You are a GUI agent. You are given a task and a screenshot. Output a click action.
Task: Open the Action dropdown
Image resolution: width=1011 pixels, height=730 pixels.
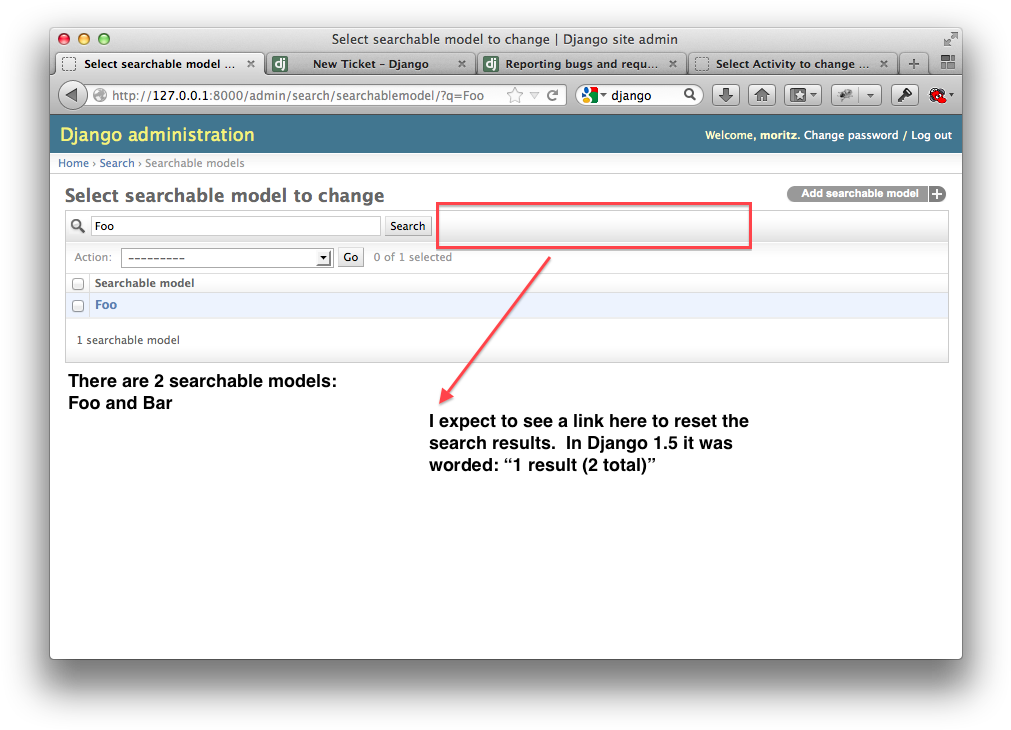coord(227,257)
